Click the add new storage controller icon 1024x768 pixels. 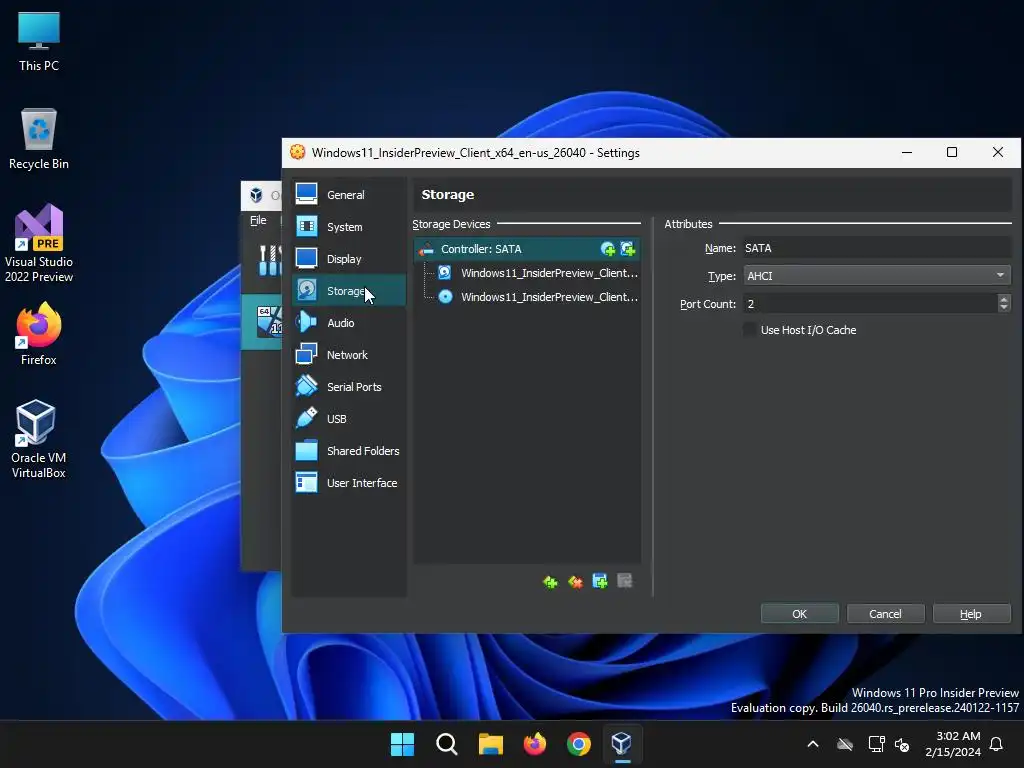(550, 581)
